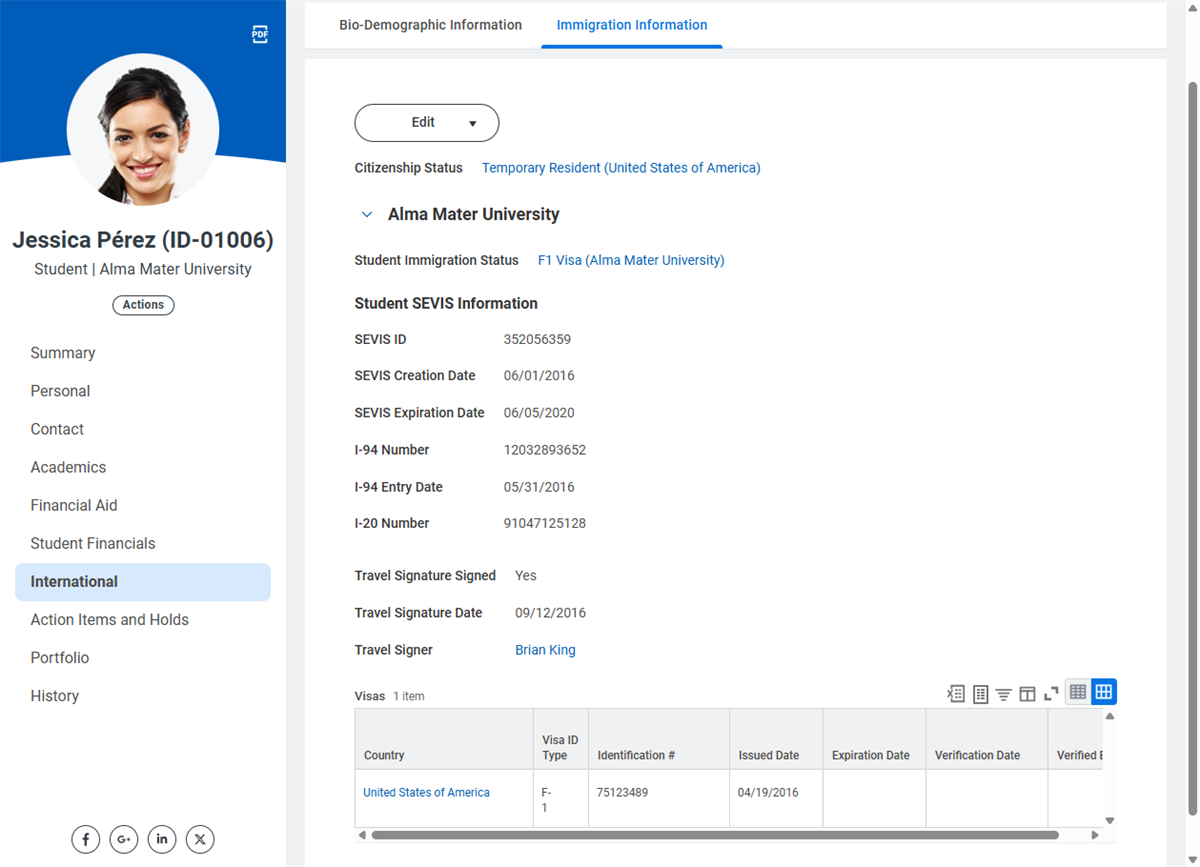Open the X social icon
The width and height of the screenshot is (1200, 867).
point(200,839)
